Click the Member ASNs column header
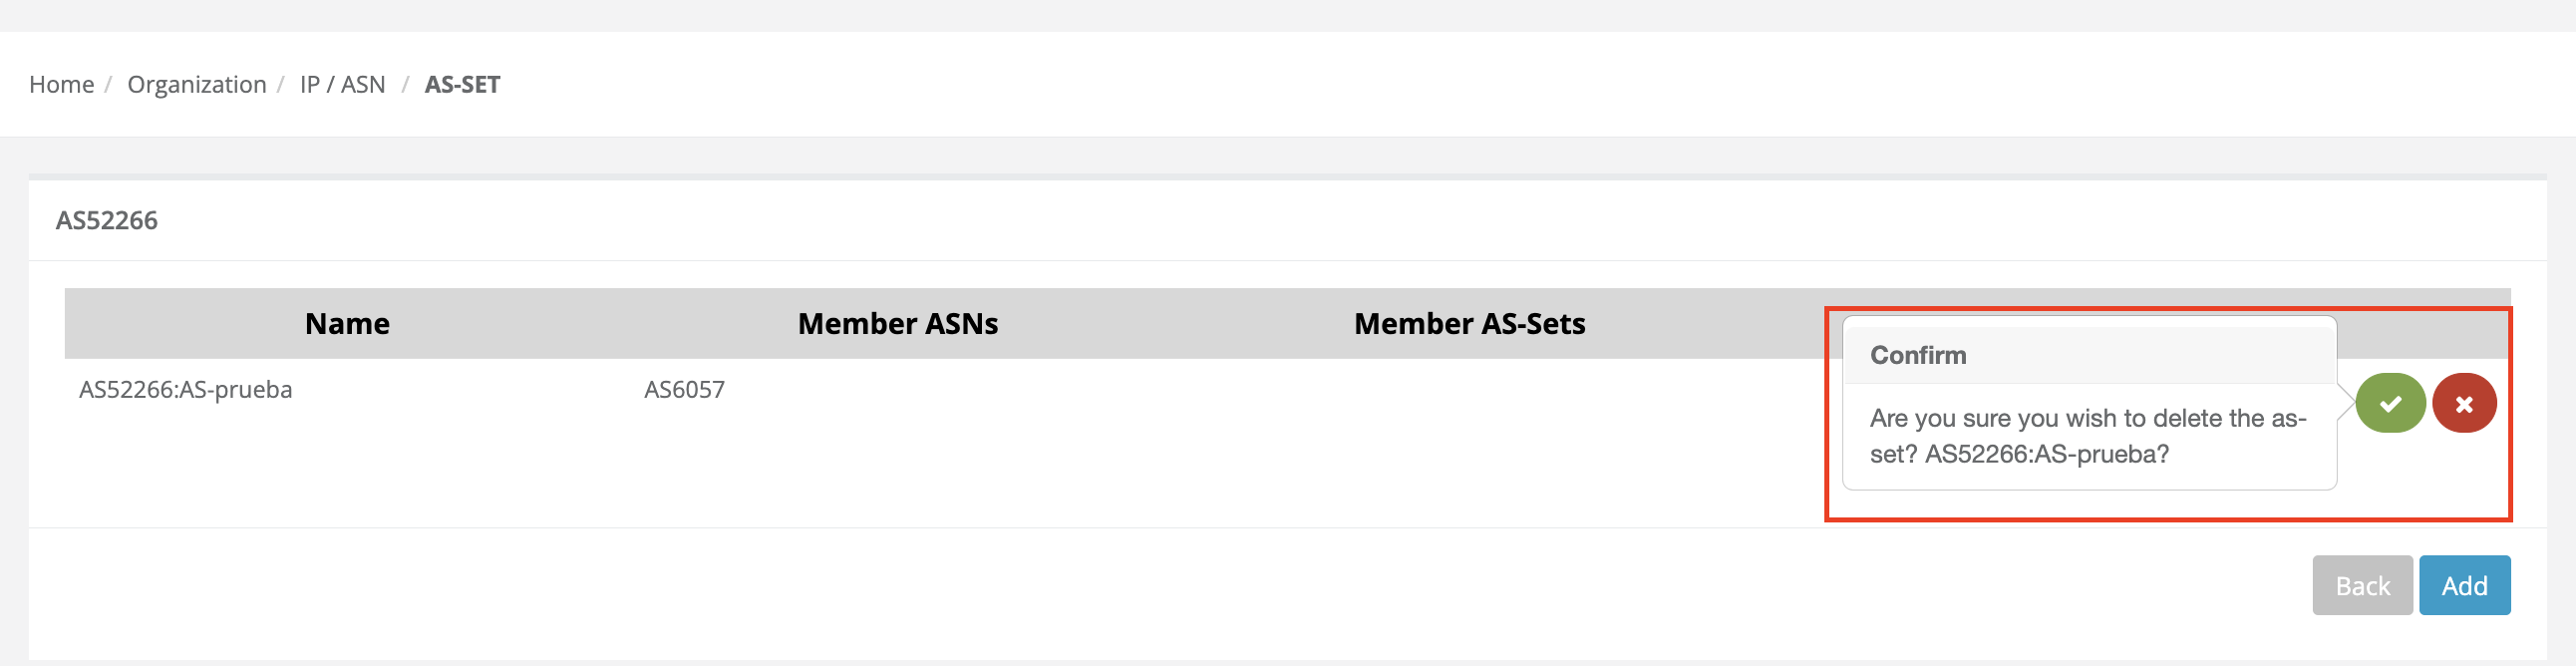This screenshot has height=666, width=2576. point(897,324)
